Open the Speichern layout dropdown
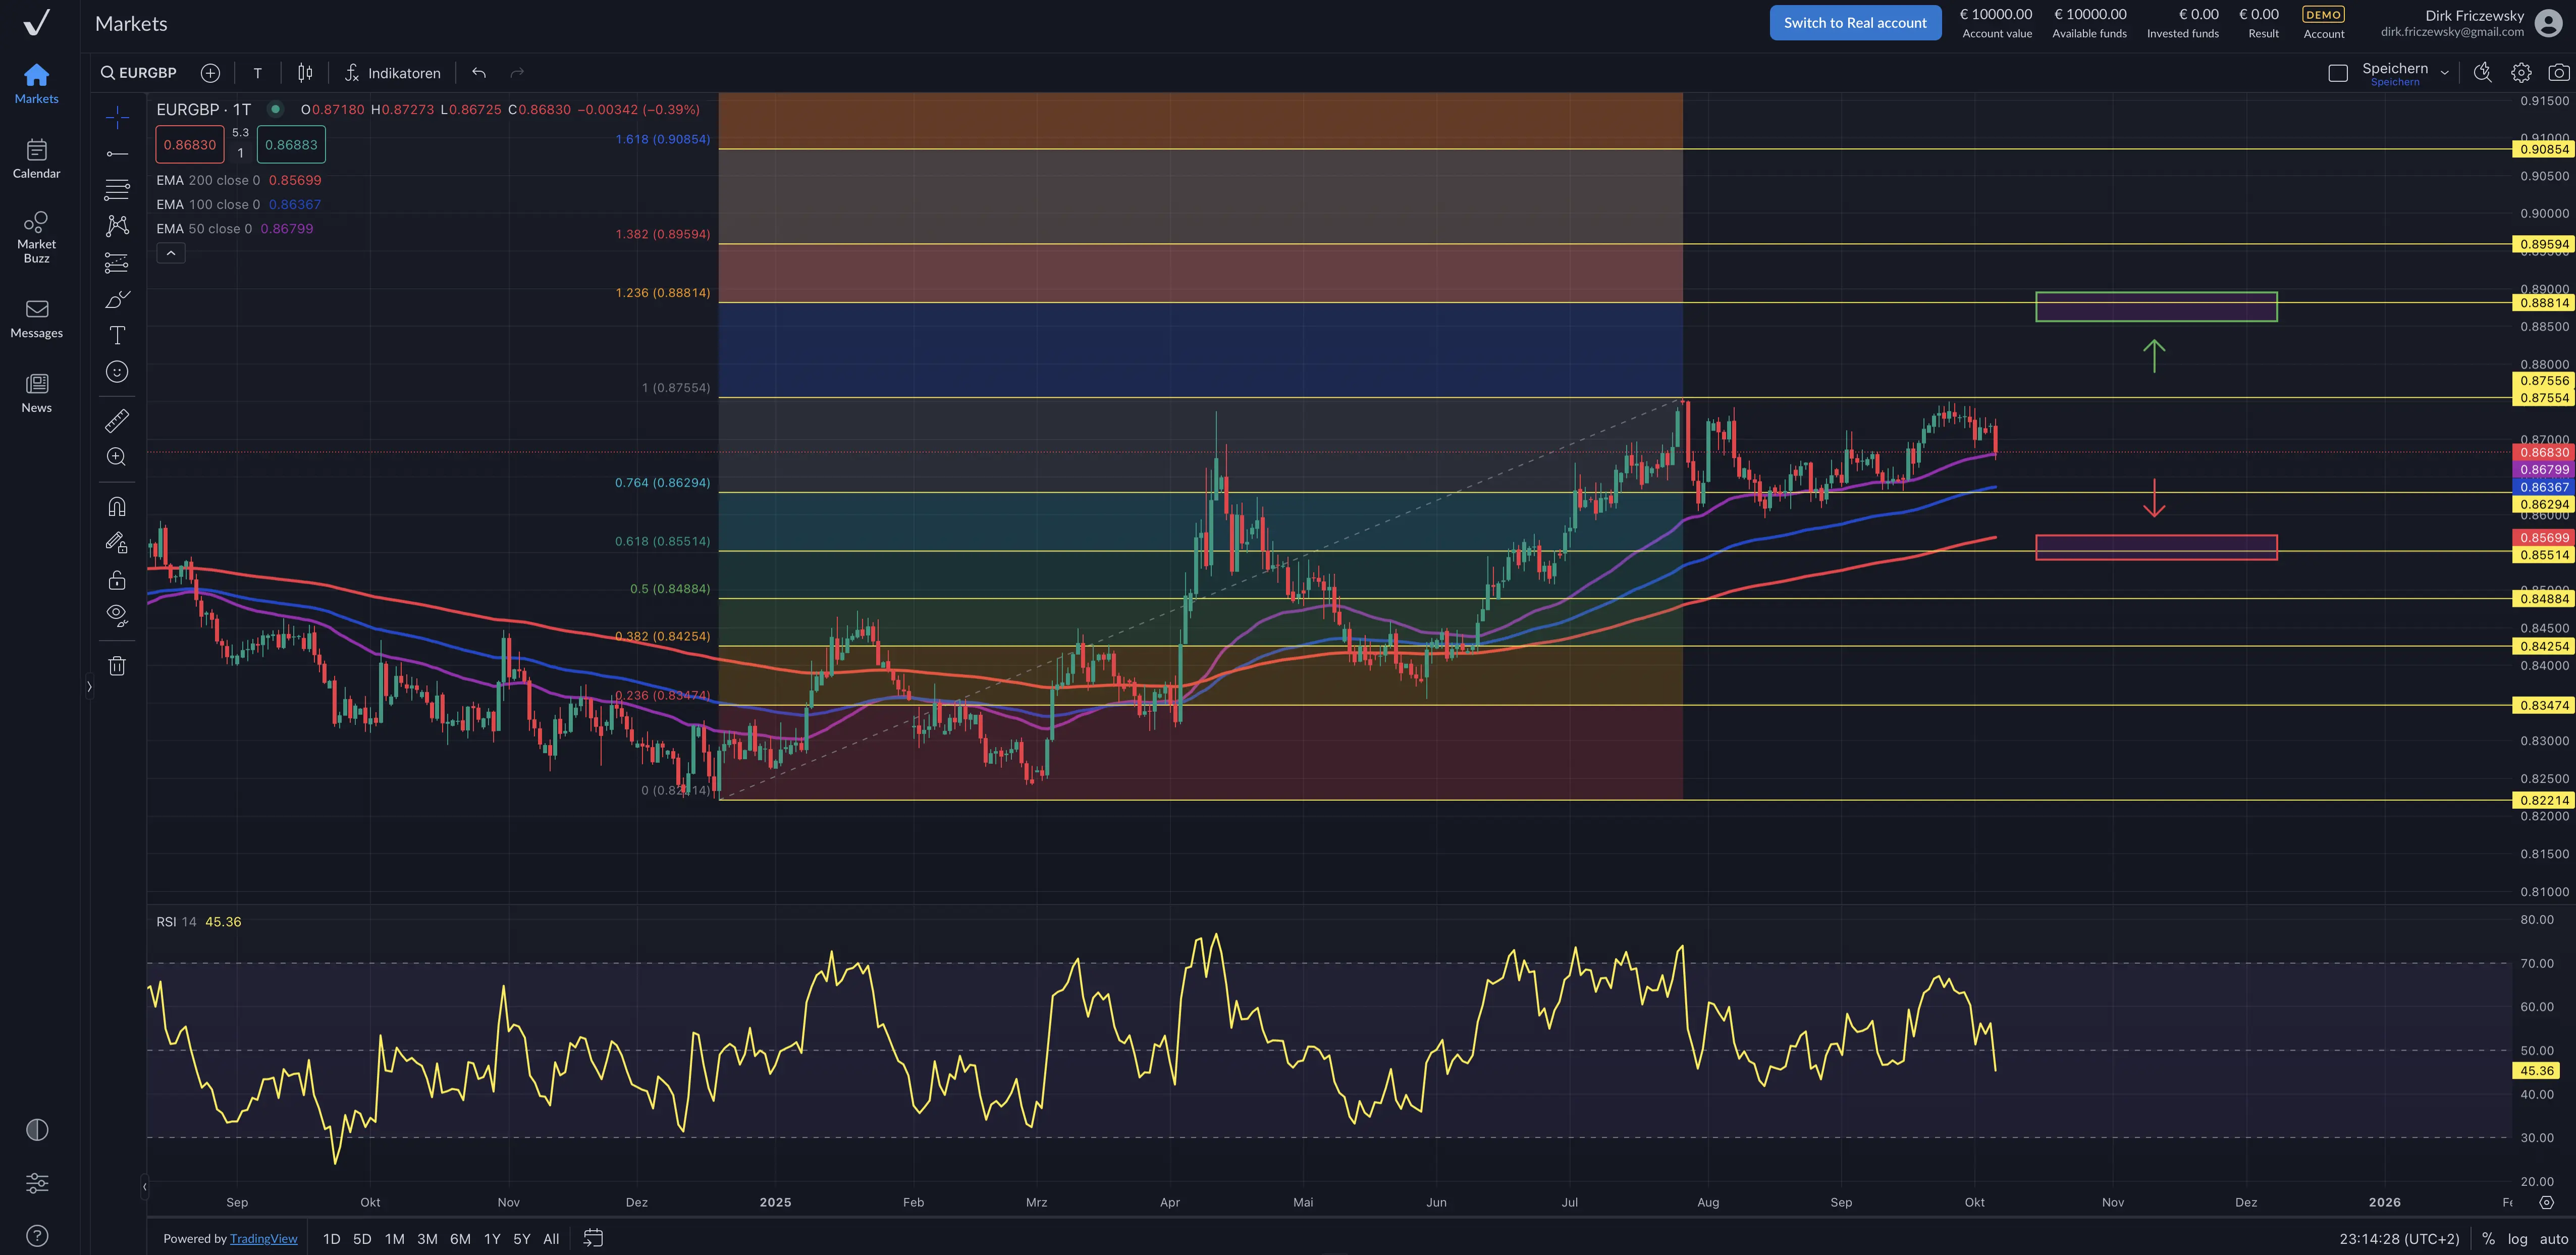This screenshot has height=1255, width=2576. (2446, 71)
